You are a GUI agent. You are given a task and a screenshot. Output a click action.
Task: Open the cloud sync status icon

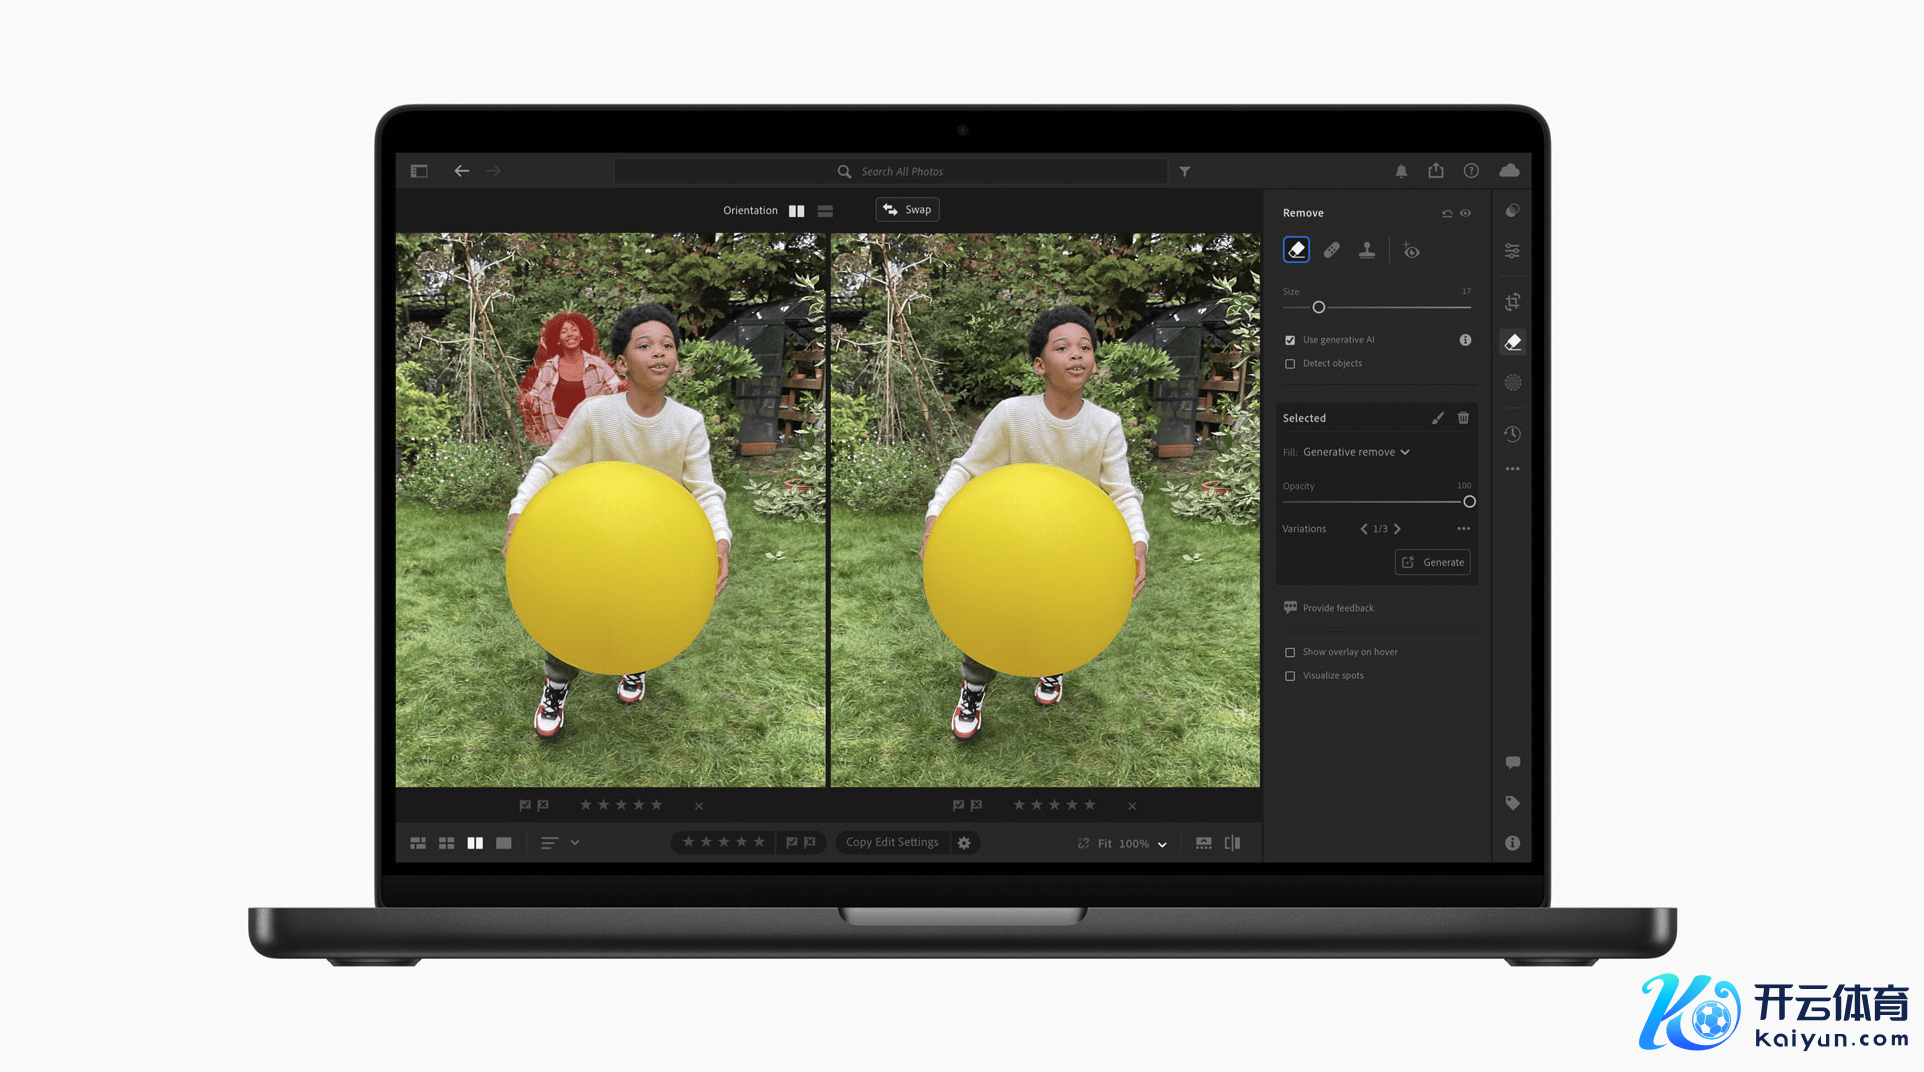point(1509,171)
